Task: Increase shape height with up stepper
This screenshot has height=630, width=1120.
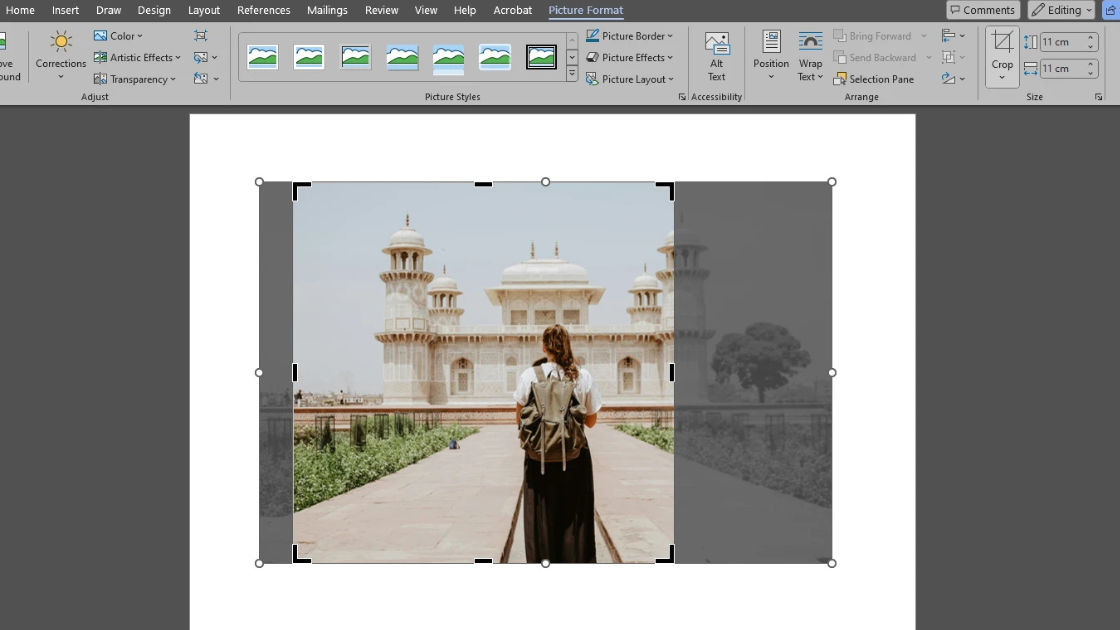Action: pyautogui.click(x=1090, y=38)
